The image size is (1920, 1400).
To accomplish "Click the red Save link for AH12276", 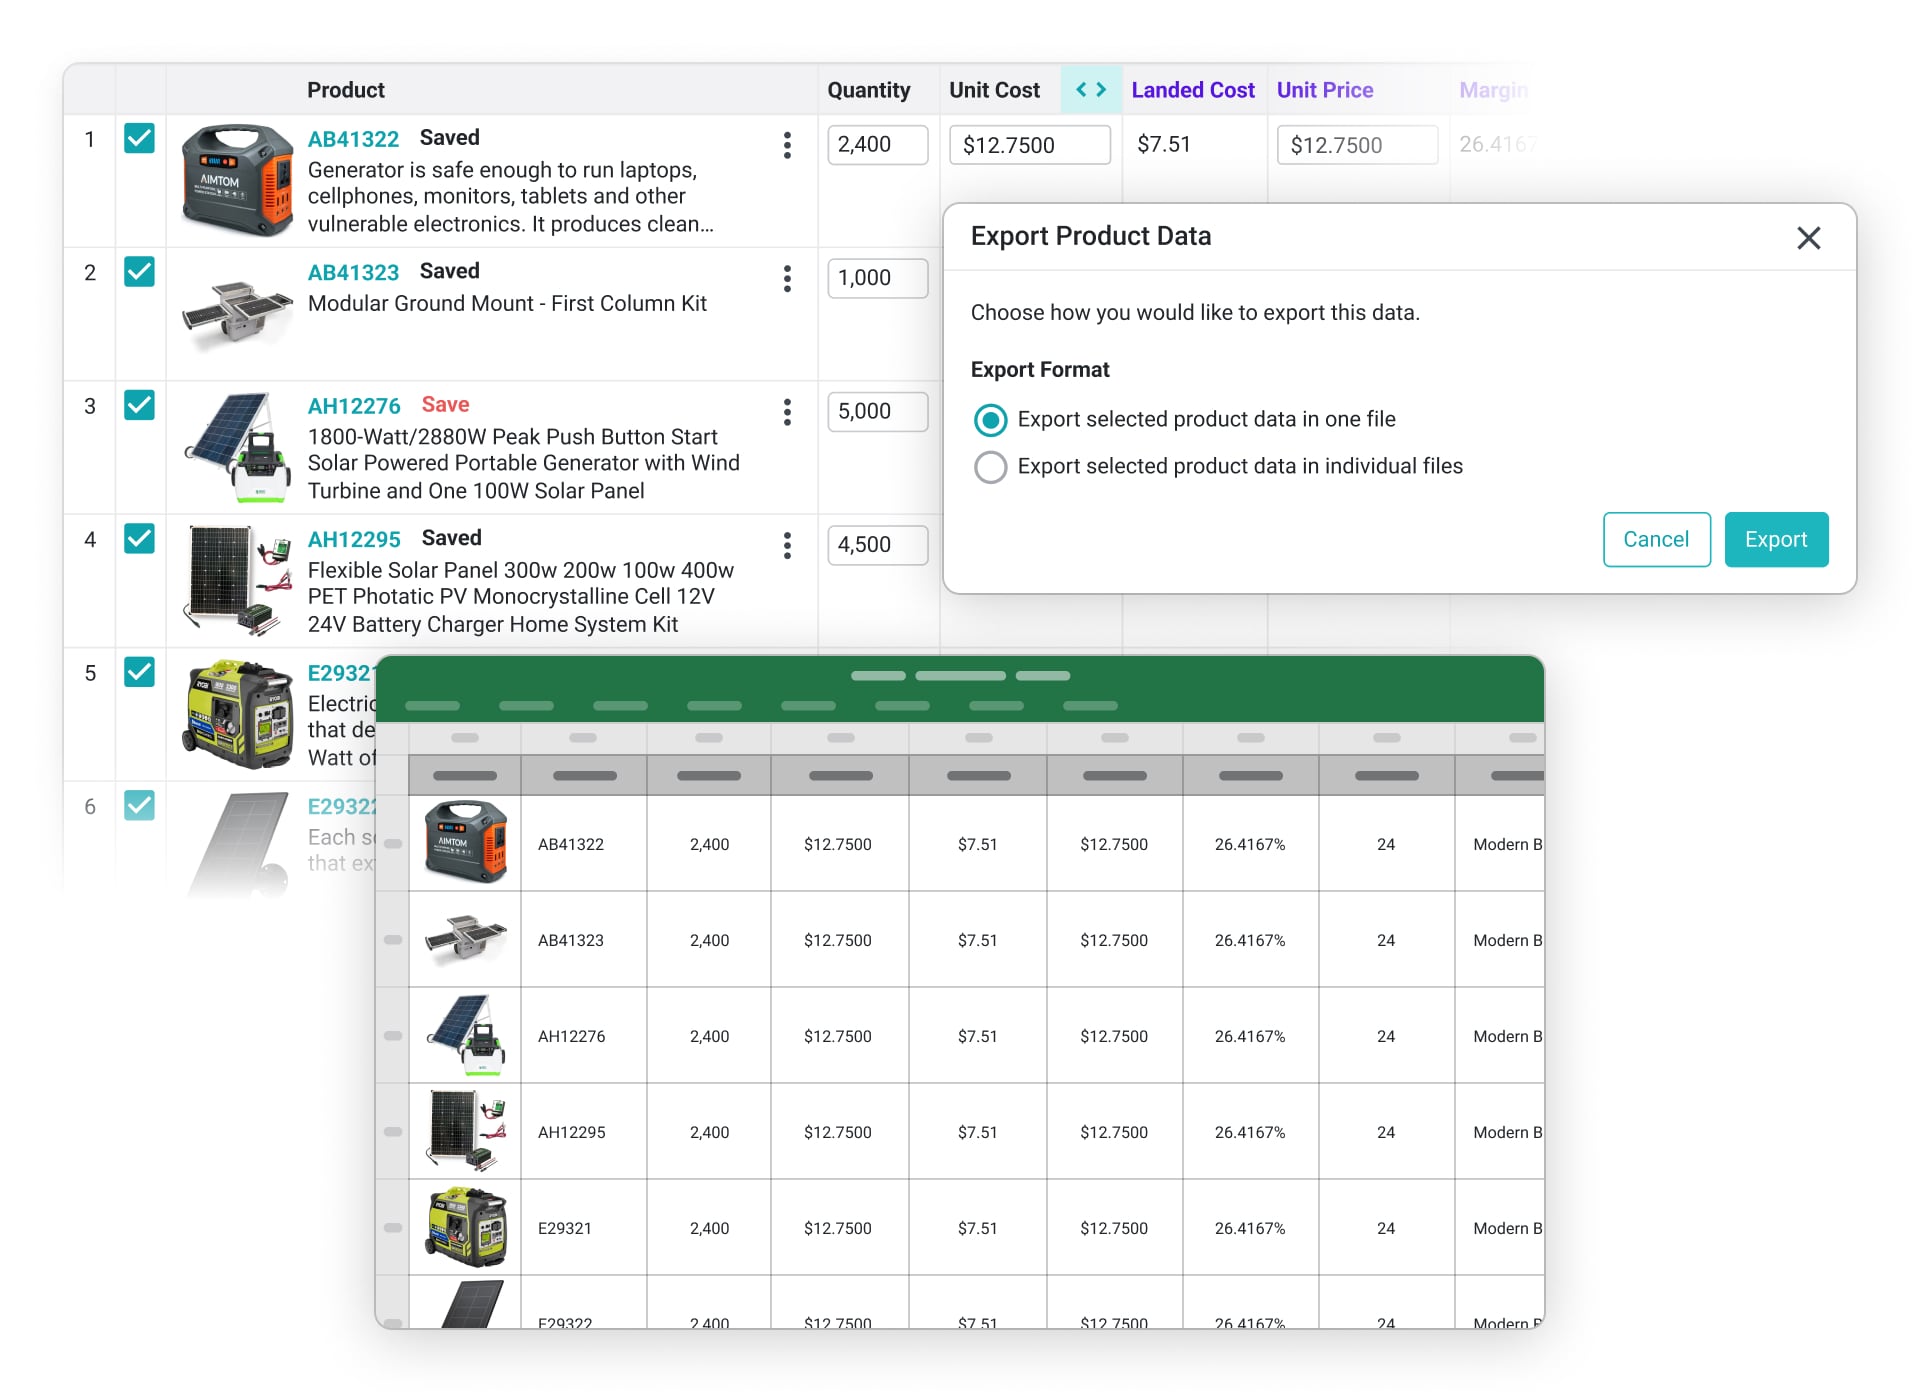I will (445, 405).
